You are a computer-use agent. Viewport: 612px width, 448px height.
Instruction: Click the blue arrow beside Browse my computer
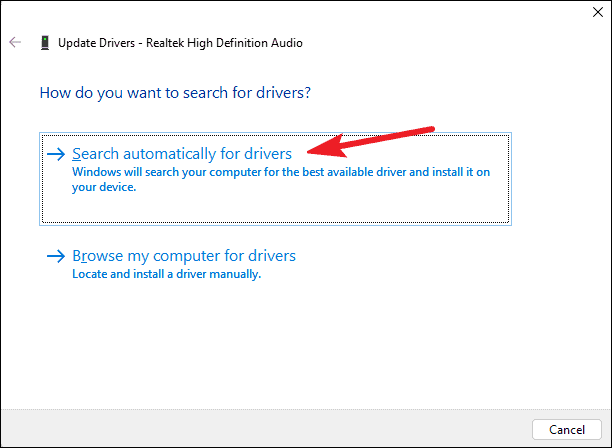click(56, 256)
